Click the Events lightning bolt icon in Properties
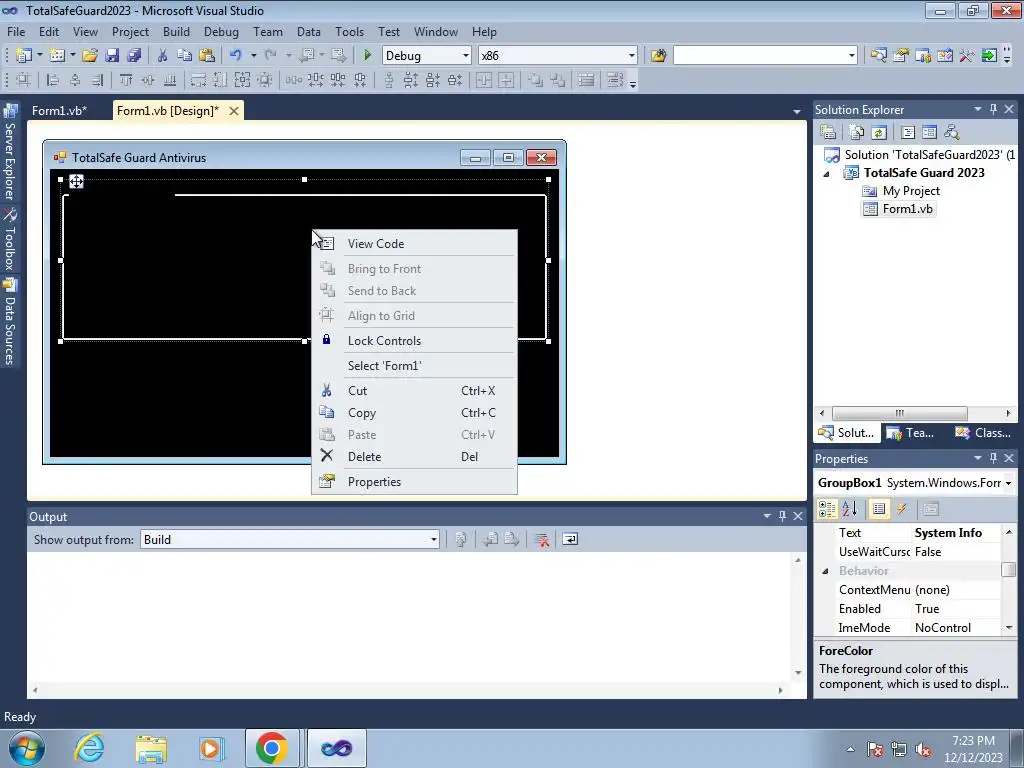Image resolution: width=1024 pixels, height=768 pixels. pyautogui.click(x=902, y=509)
